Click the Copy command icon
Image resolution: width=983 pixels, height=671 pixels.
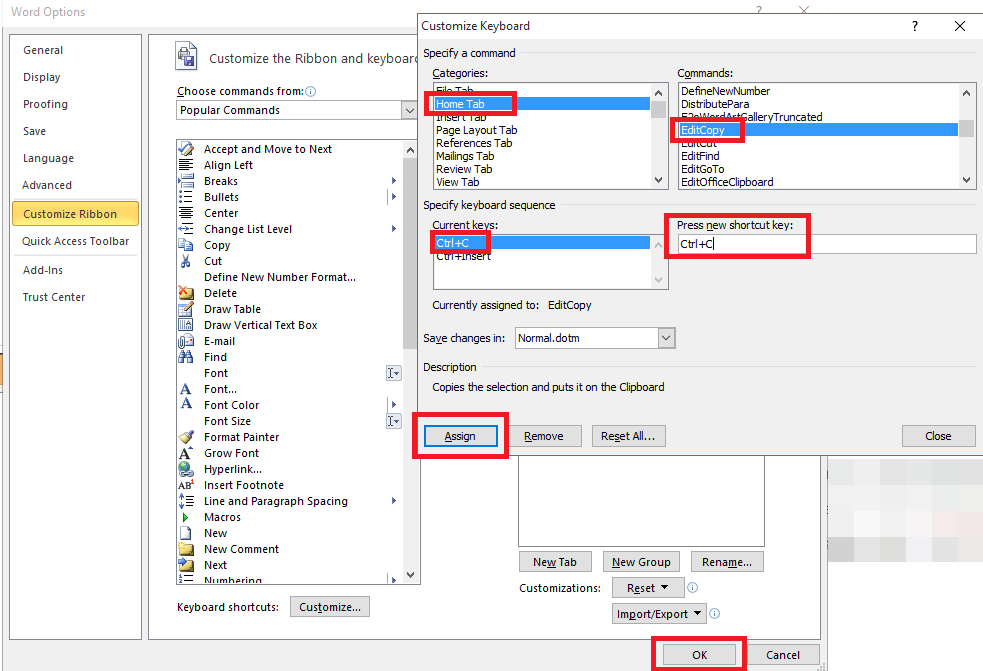[x=186, y=245]
